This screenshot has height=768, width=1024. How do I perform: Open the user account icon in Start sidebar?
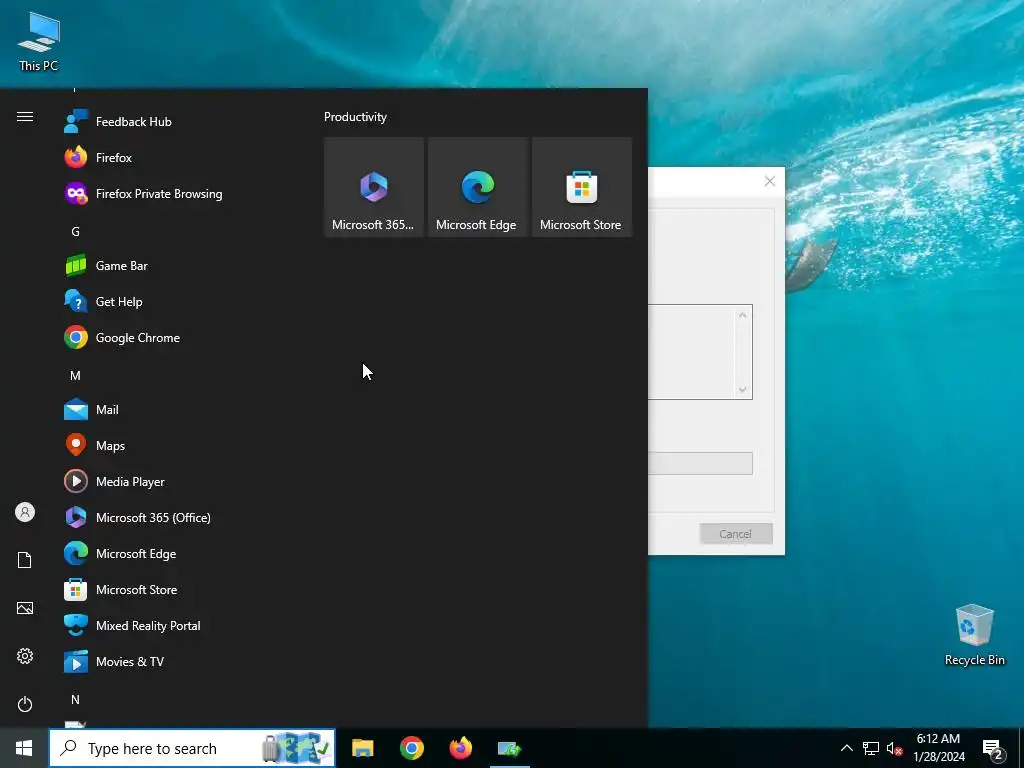point(25,512)
